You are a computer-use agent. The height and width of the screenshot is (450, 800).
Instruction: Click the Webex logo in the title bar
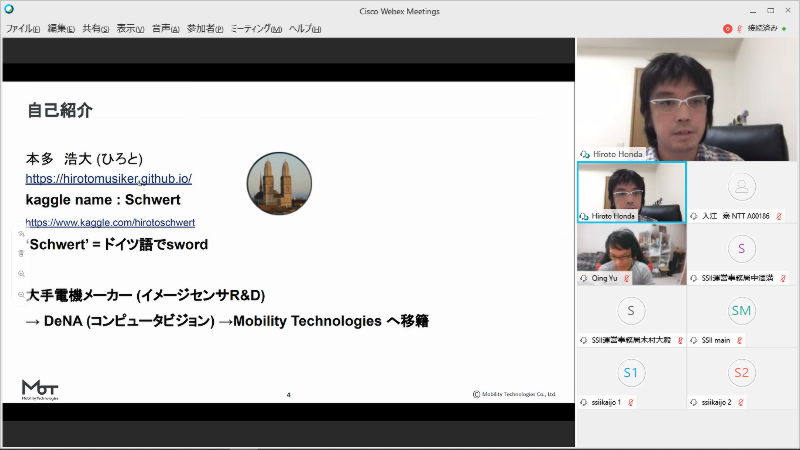tap(9, 9)
